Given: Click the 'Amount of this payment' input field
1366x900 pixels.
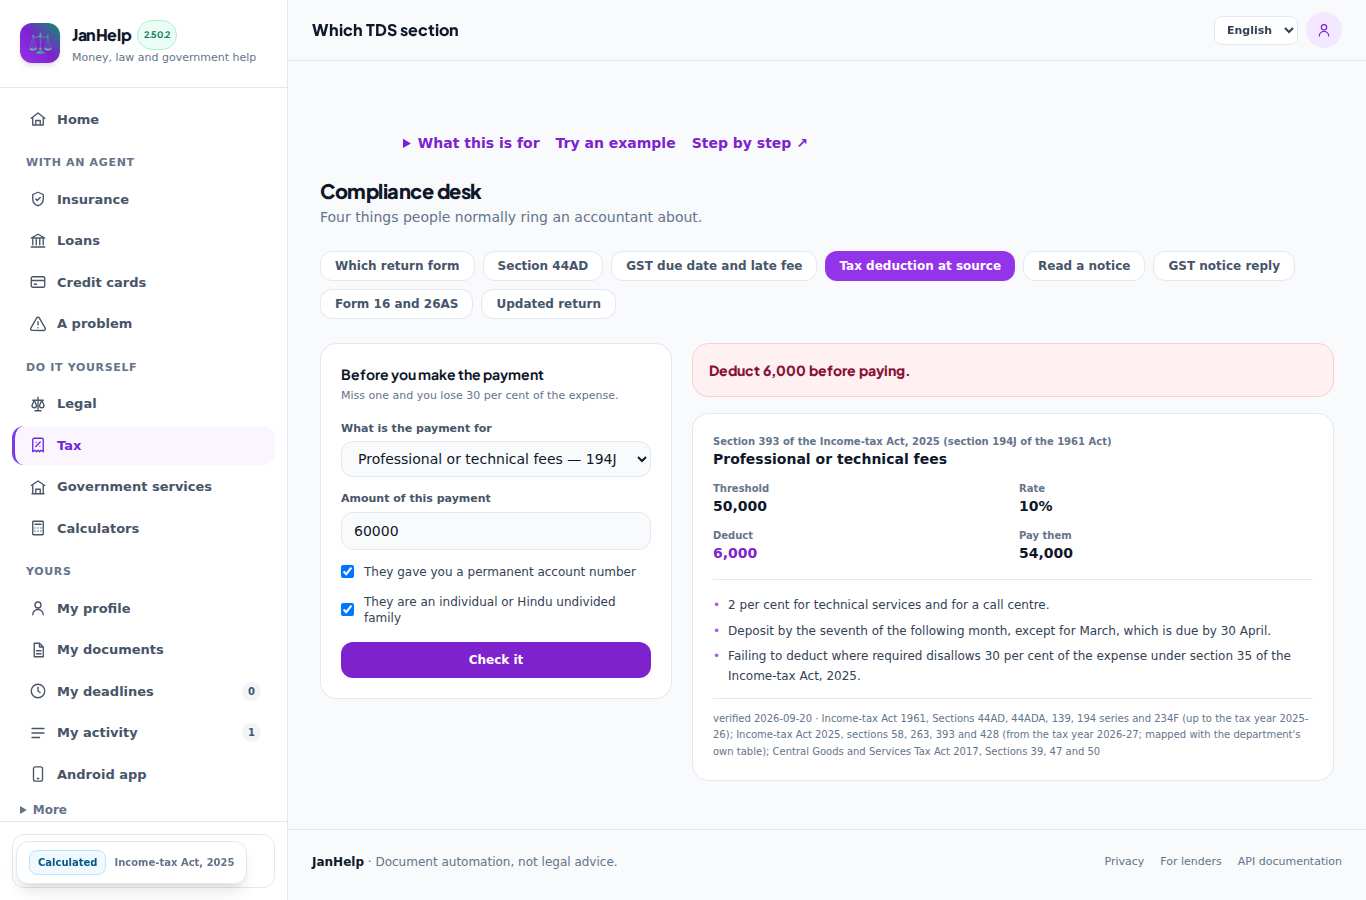Looking at the screenshot, I should (x=496, y=531).
